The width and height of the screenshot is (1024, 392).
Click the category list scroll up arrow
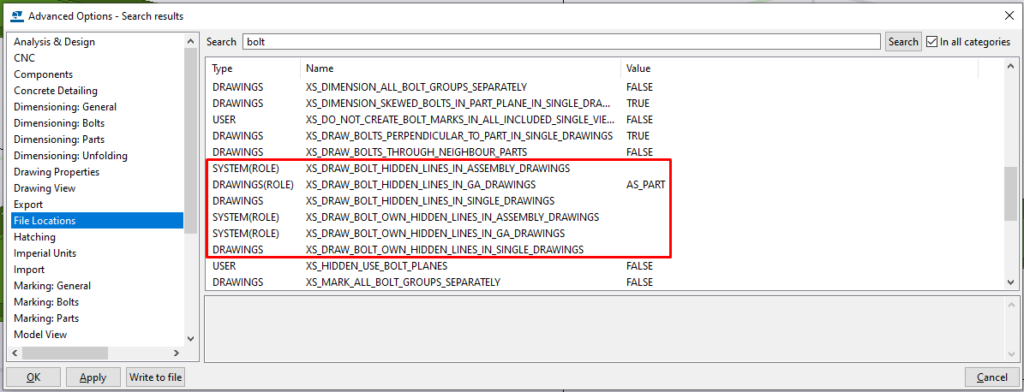click(x=190, y=42)
